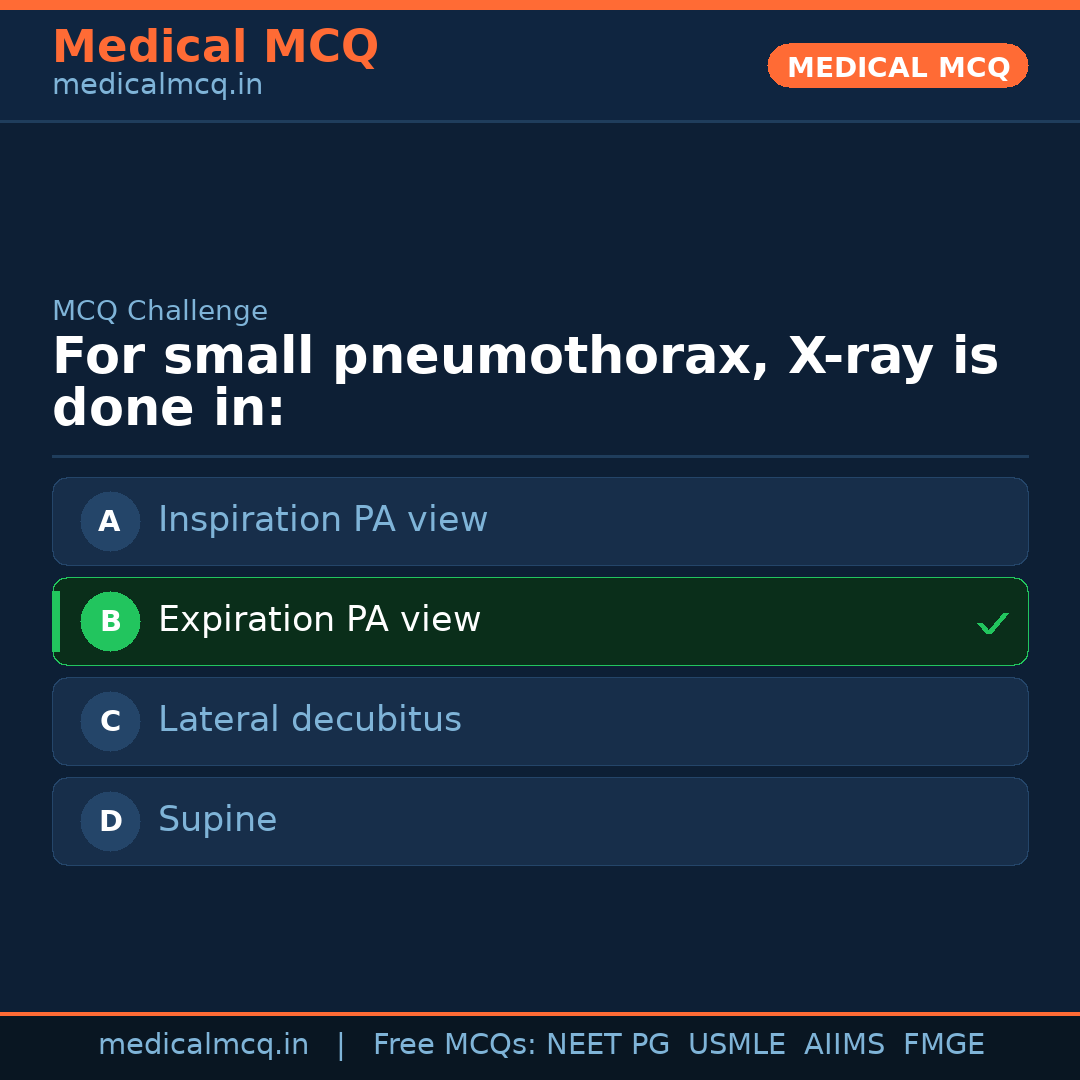Click the "Free MCQs:" footer label
This screenshot has height=1080, width=1080.
455,1045
